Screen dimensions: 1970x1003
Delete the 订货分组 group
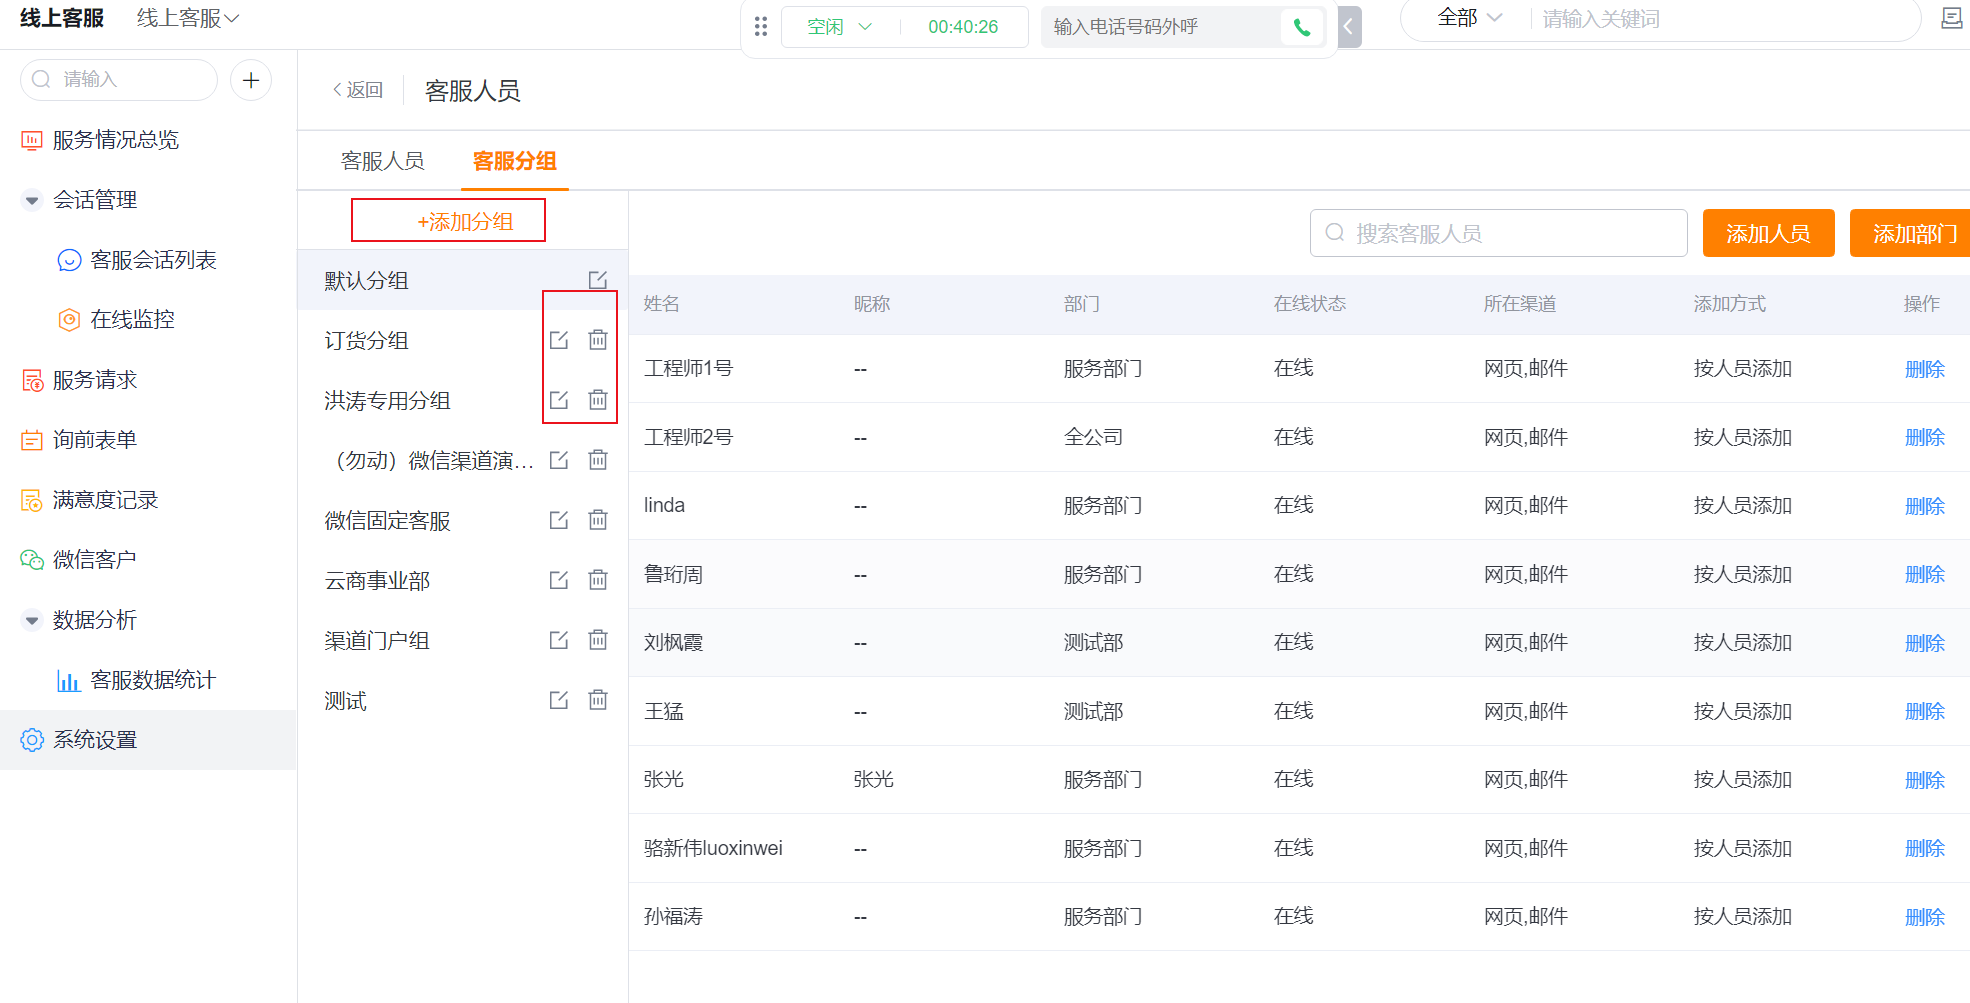[598, 340]
